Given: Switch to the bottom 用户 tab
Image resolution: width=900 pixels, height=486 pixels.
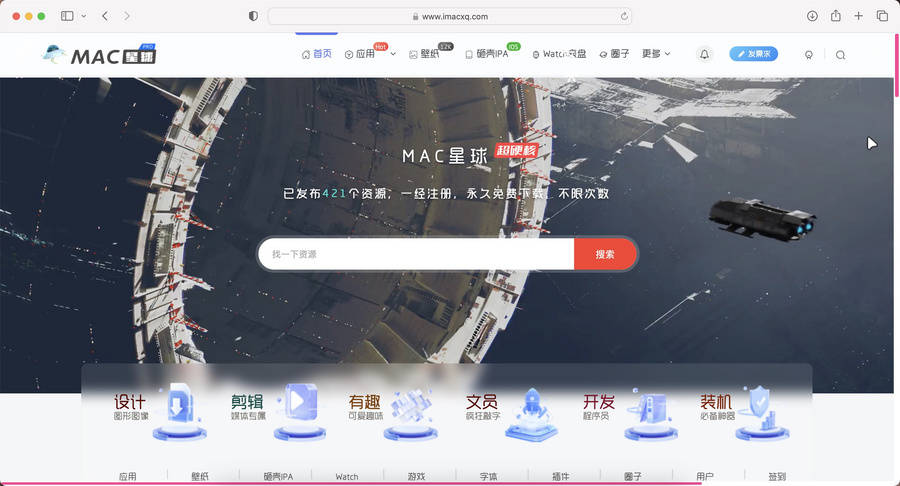Looking at the screenshot, I should 705,476.
